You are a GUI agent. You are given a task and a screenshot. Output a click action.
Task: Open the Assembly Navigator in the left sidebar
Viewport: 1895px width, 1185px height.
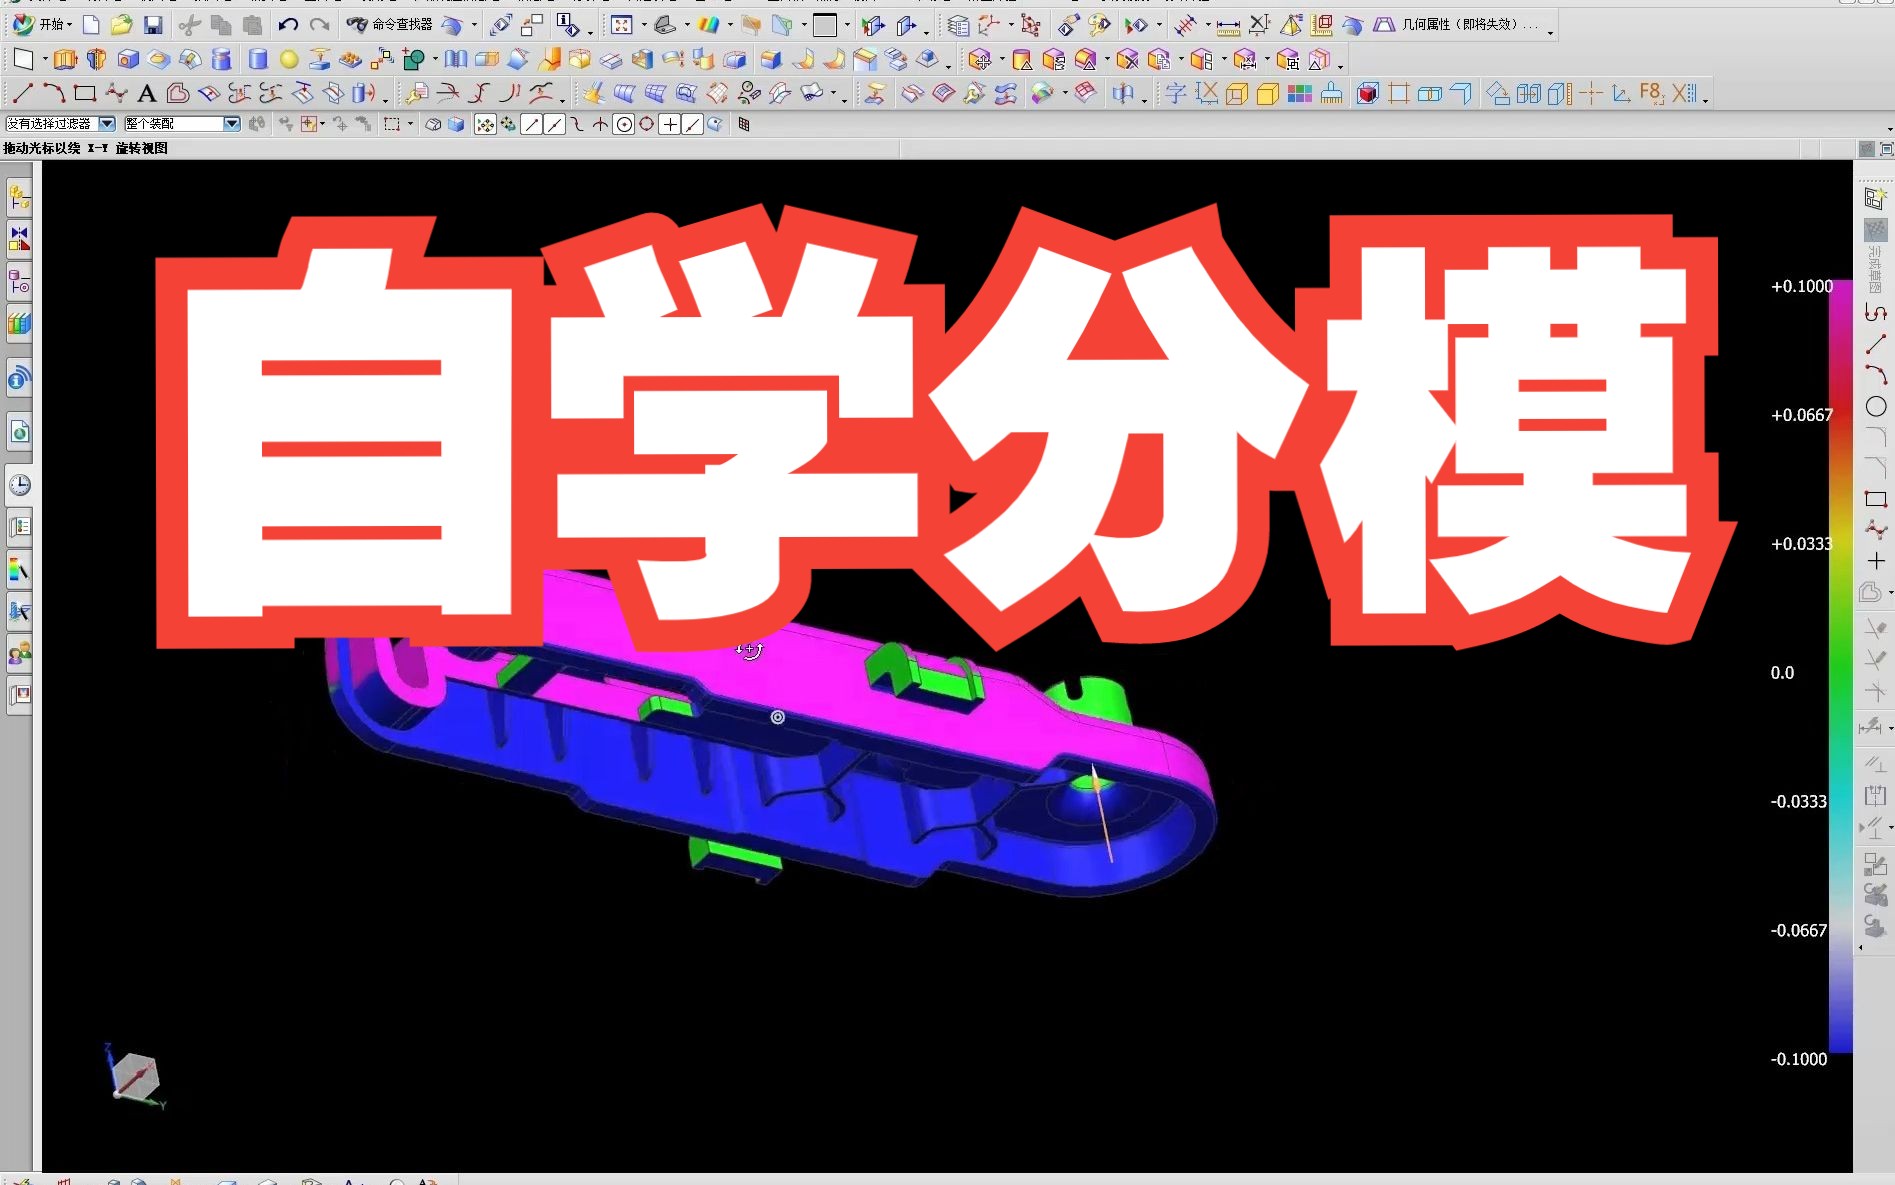[19, 198]
